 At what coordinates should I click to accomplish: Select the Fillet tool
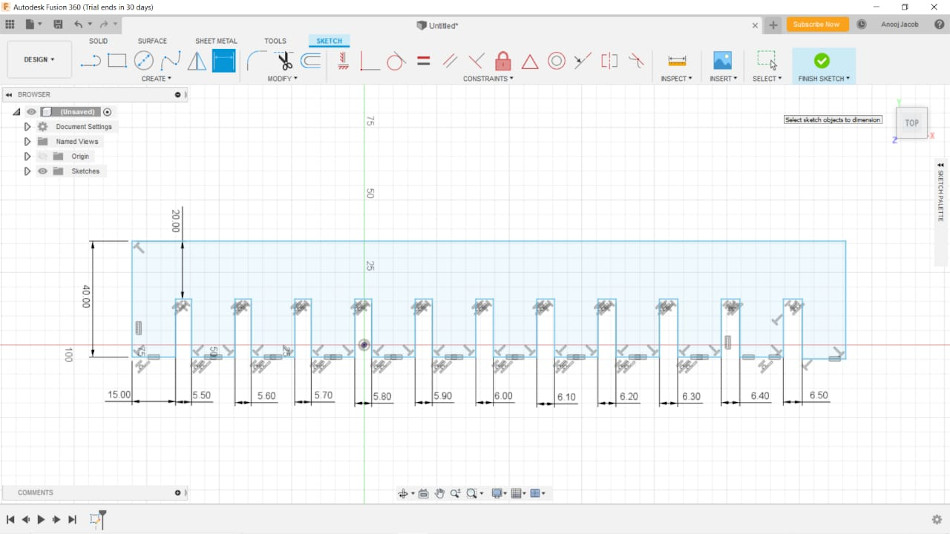256,61
